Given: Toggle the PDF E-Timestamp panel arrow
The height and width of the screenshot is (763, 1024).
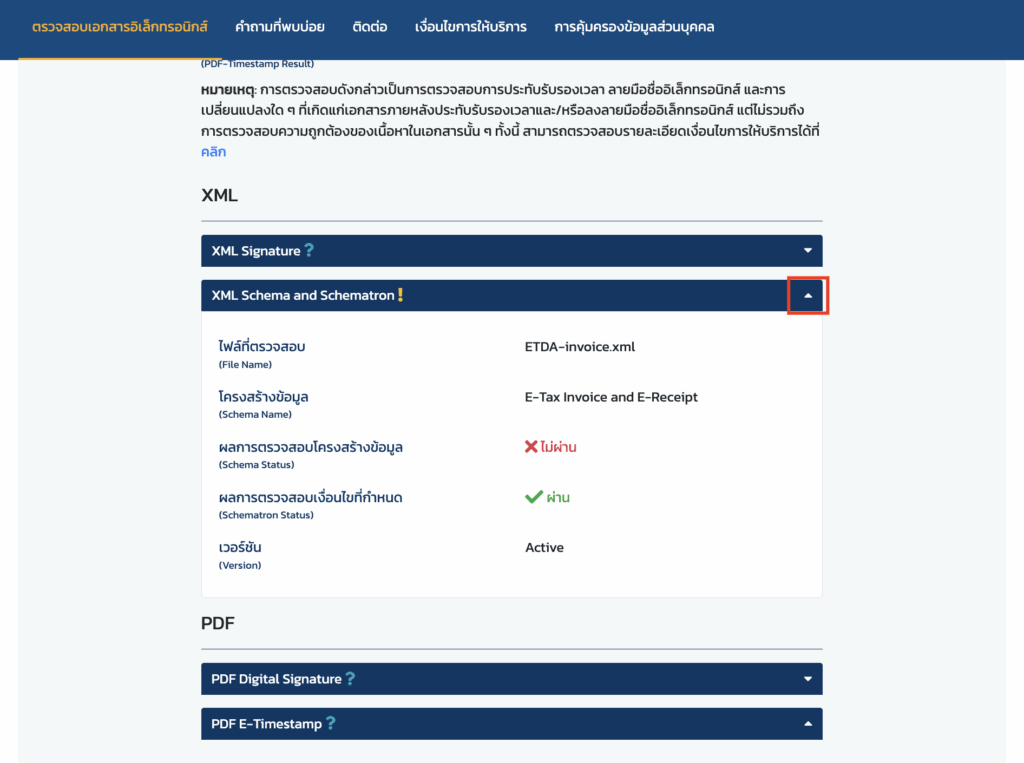Looking at the screenshot, I should click(807, 724).
